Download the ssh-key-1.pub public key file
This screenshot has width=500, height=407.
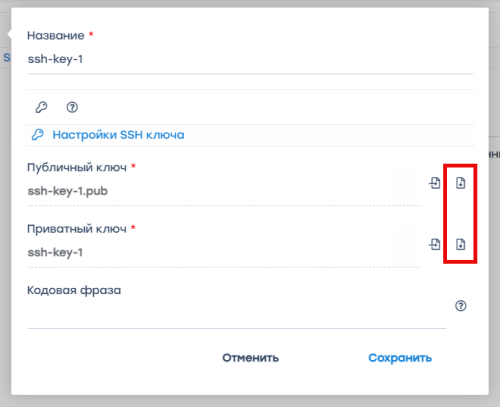click(461, 183)
